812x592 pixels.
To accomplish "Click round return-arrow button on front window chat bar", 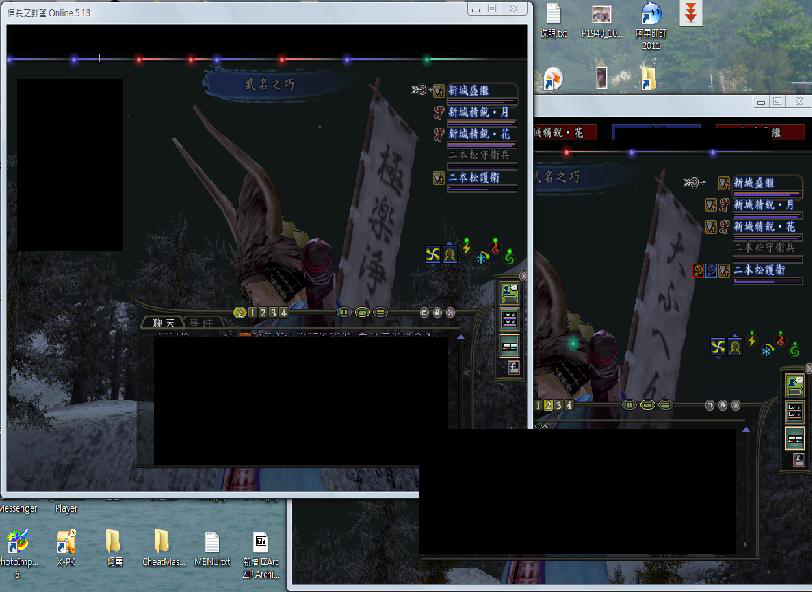I will (x=425, y=312).
